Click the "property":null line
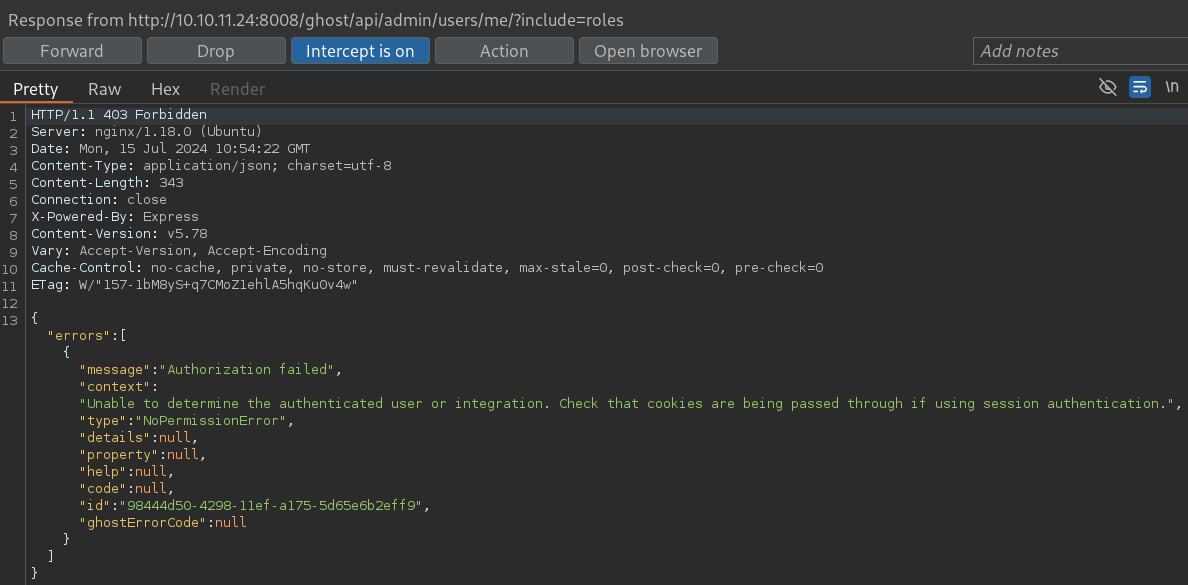The image size is (1188, 585). (x=142, y=455)
